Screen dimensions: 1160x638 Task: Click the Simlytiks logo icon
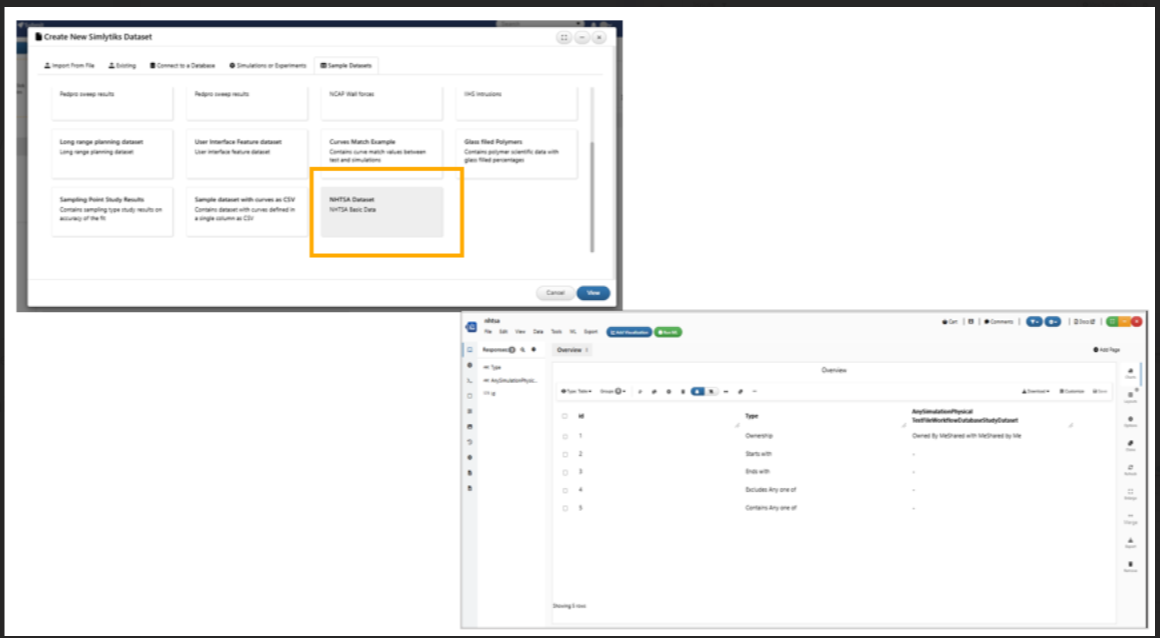471,327
